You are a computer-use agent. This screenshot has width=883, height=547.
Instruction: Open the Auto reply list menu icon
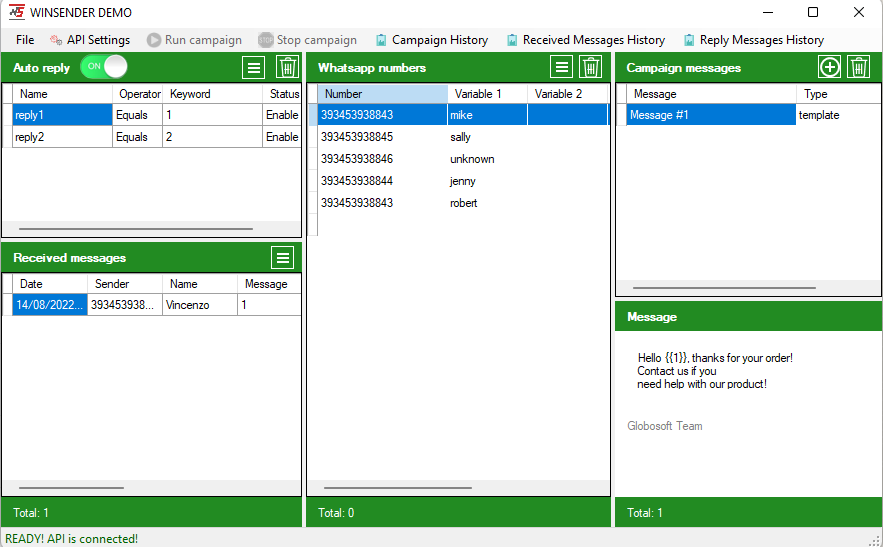tap(253, 67)
